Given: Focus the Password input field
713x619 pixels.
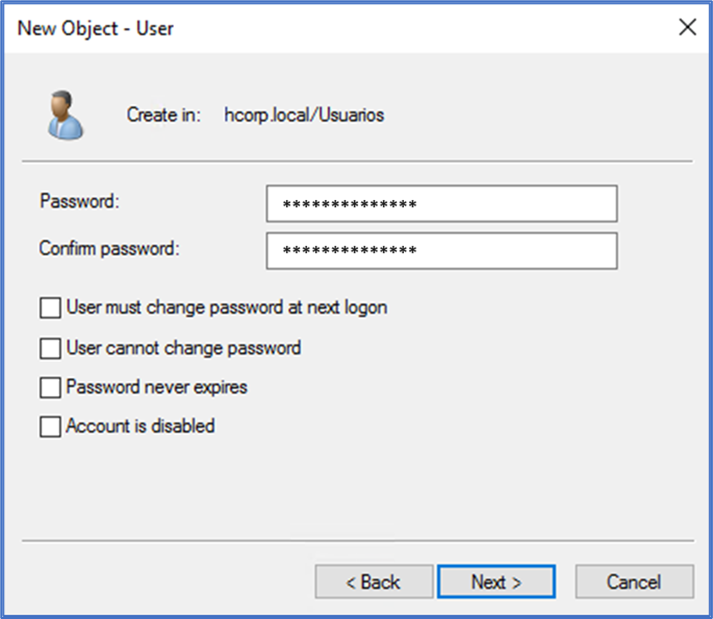Looking at the screenshot, I should 441,204.
